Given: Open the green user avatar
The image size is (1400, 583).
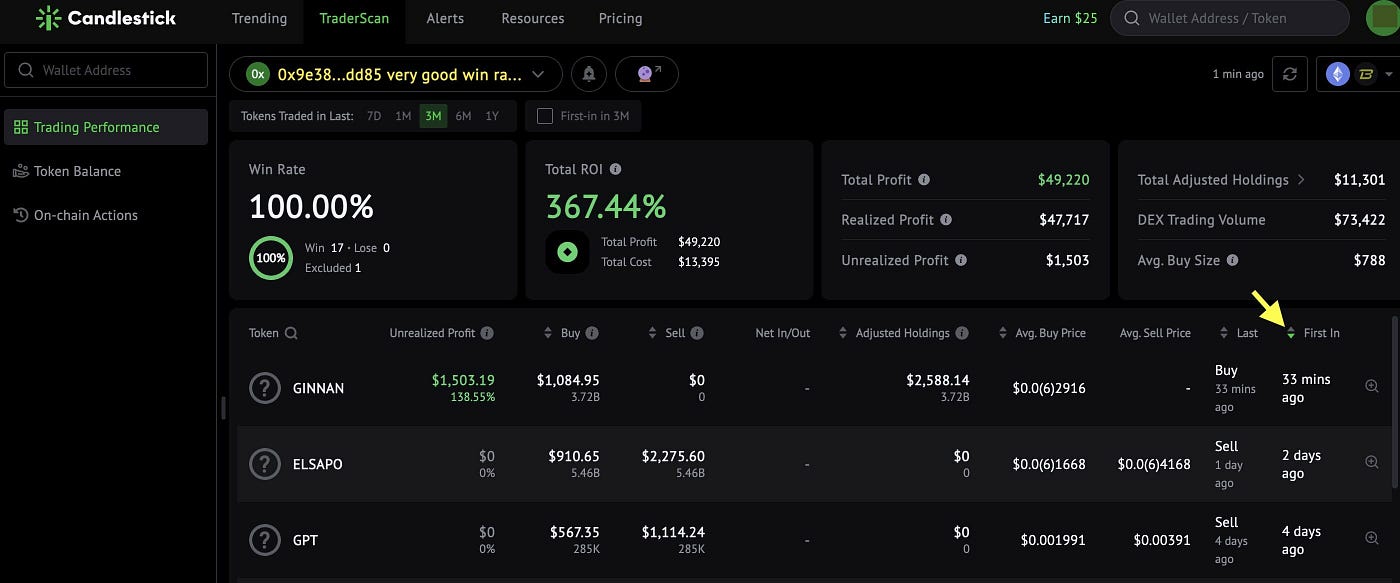Looking at the screenshot, I should (1383, 18).
